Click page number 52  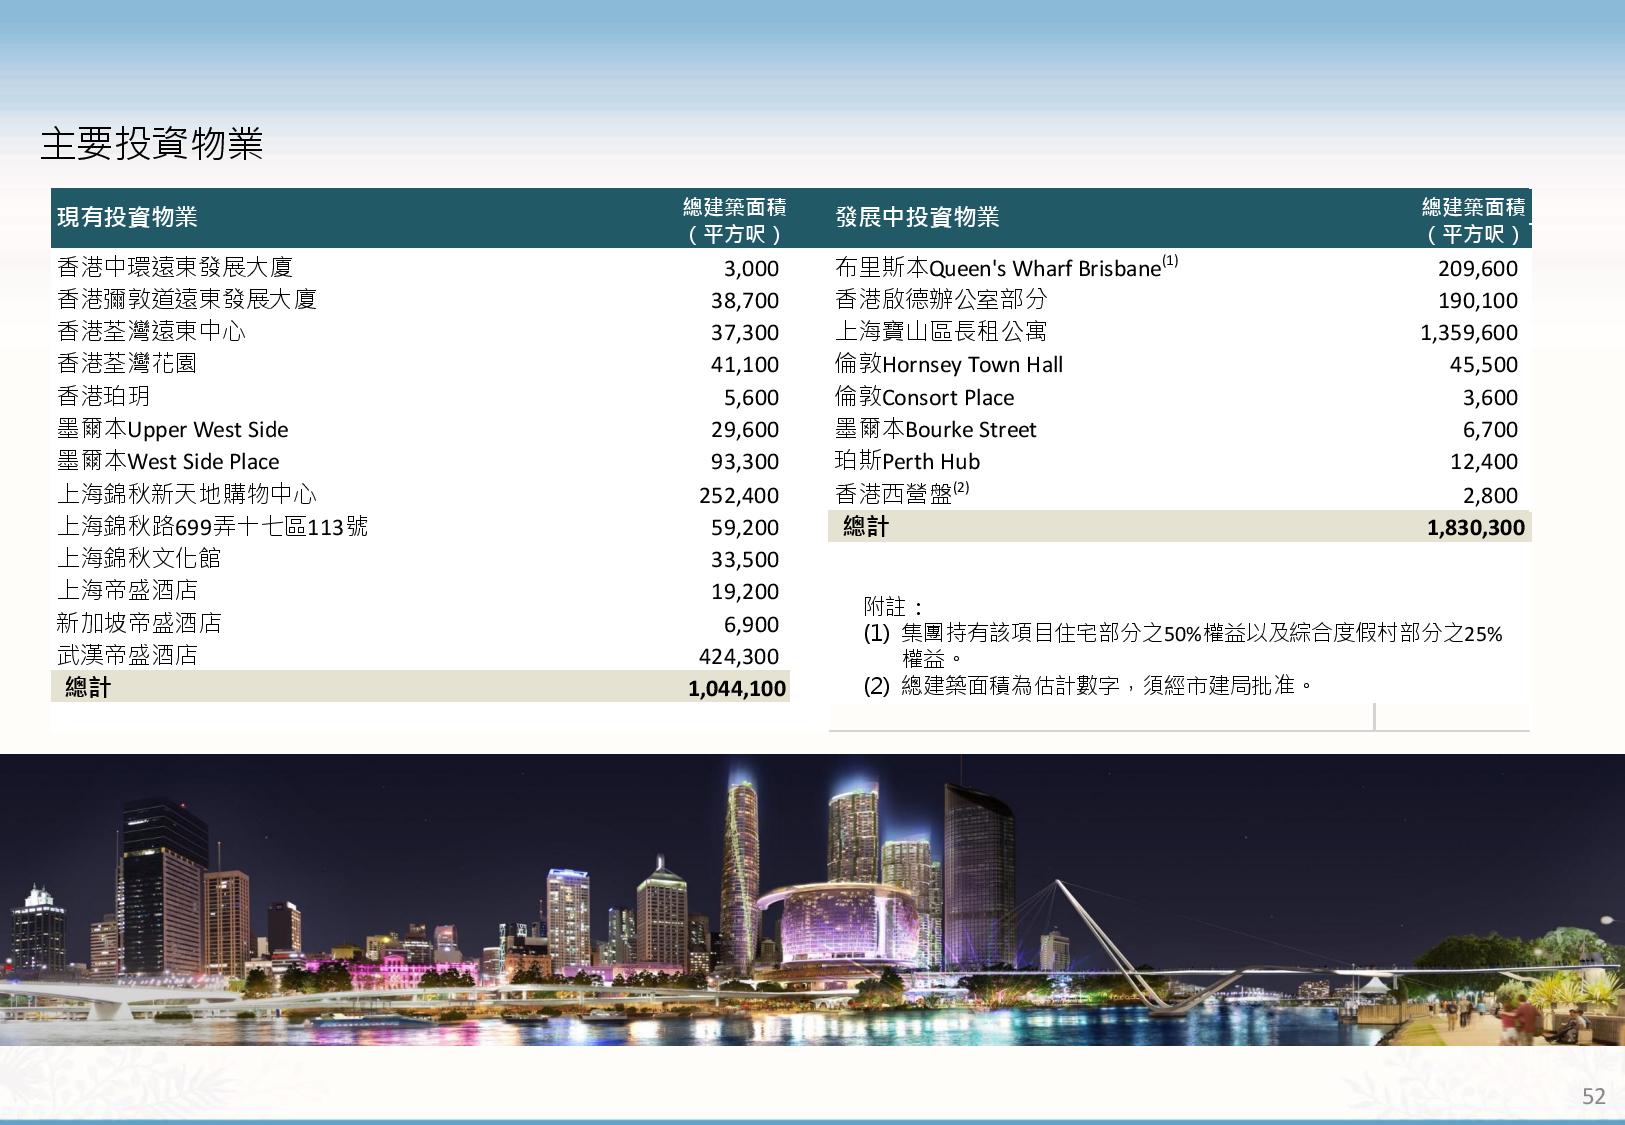1593,1096
